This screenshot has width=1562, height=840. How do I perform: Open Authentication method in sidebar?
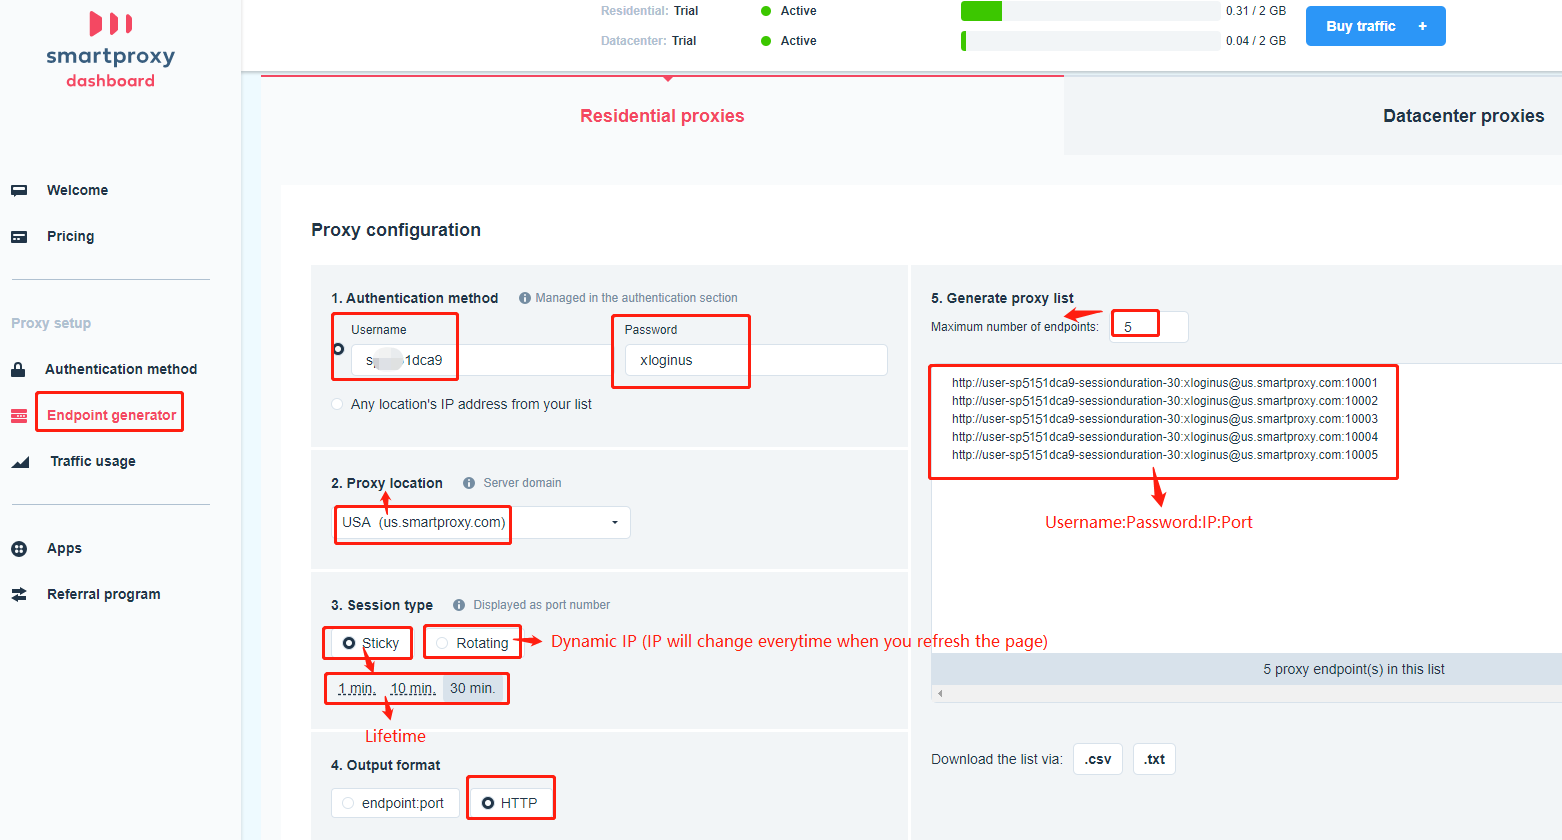[121, 369]
